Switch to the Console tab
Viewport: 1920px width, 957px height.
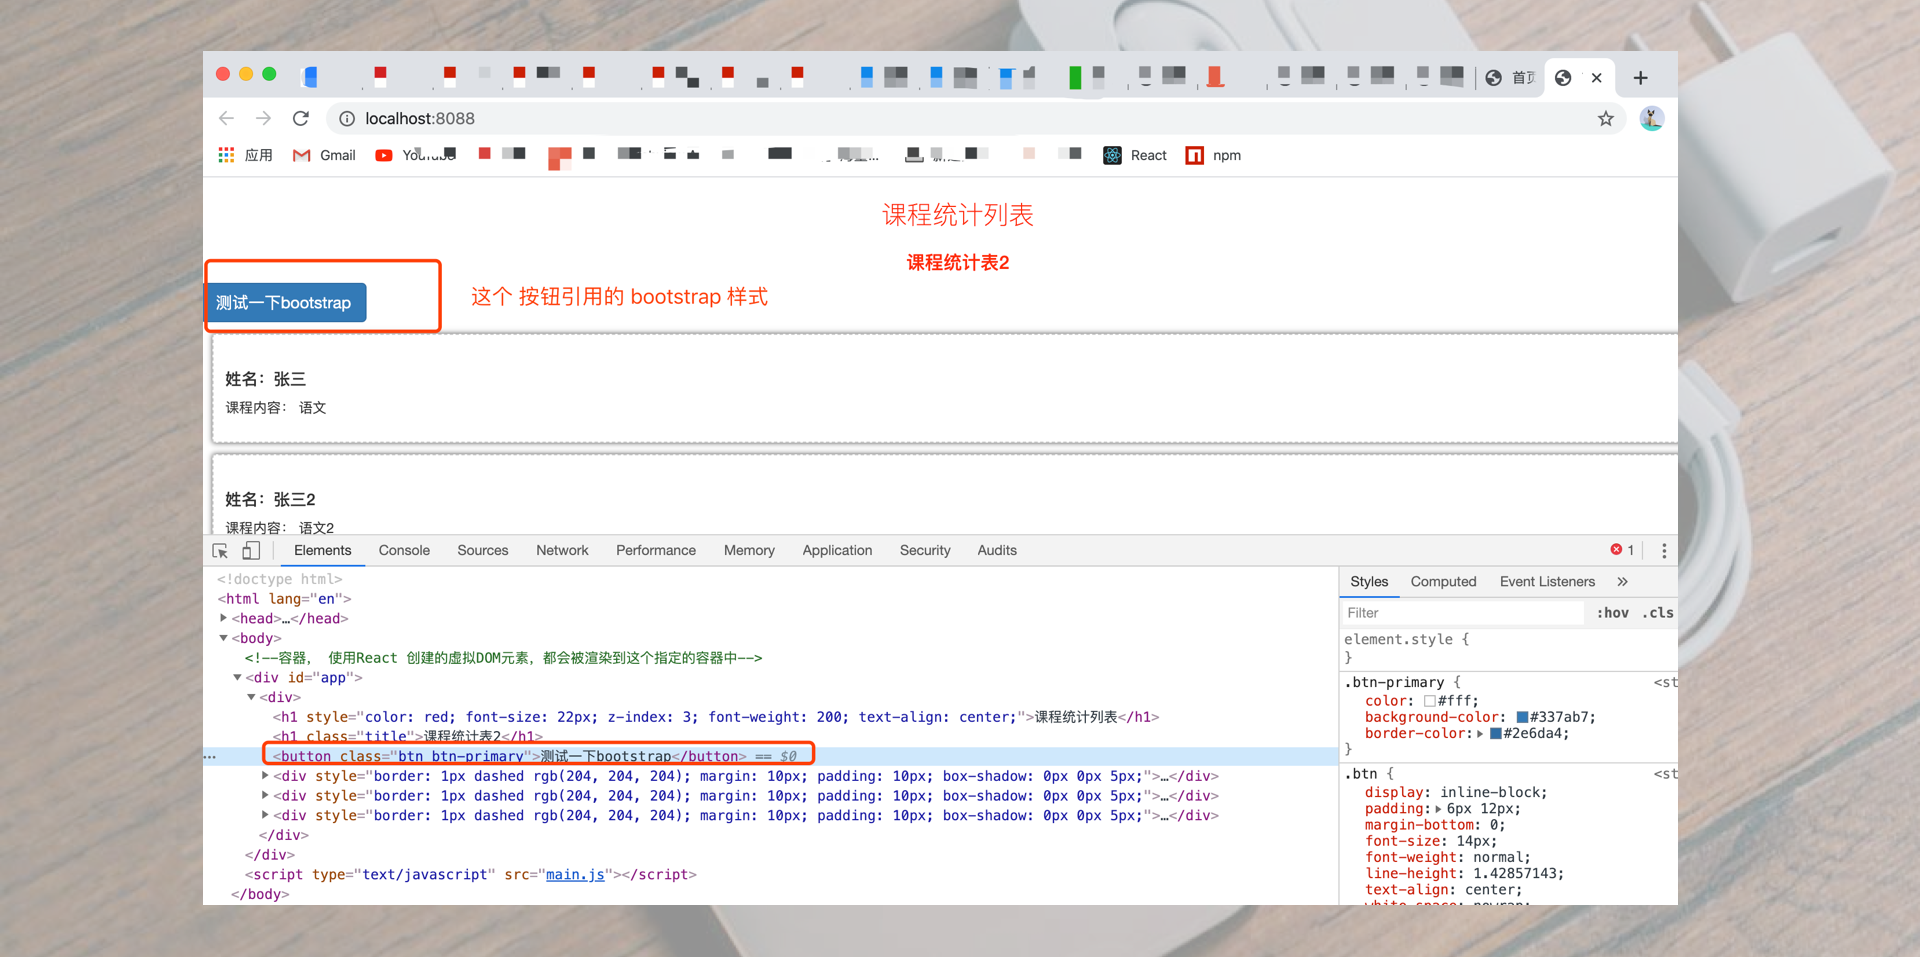[x=403, y=550]
